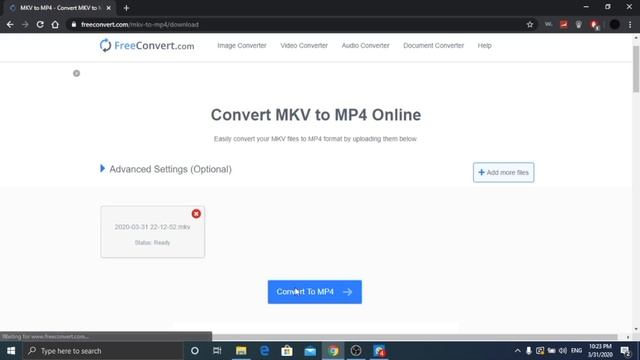Close the MKV to MP4 tab
Image resolution: width=640 pixels, height=360 pixels.
pyautogui.click(x=109, y=8)
